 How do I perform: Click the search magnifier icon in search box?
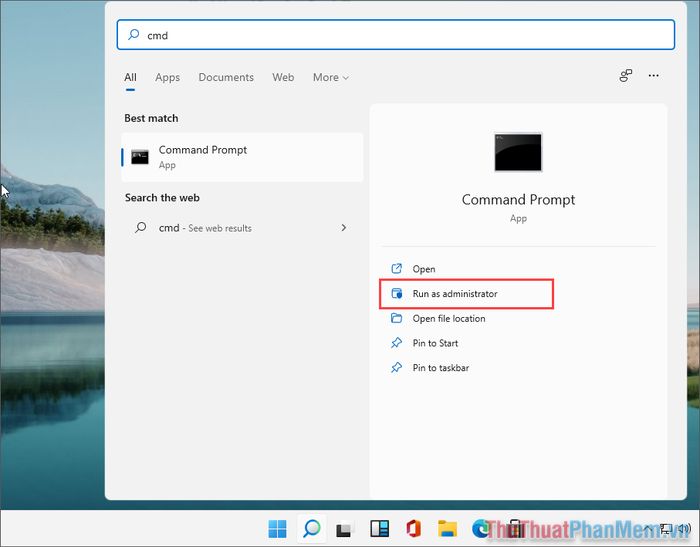[x=133, y=35]
